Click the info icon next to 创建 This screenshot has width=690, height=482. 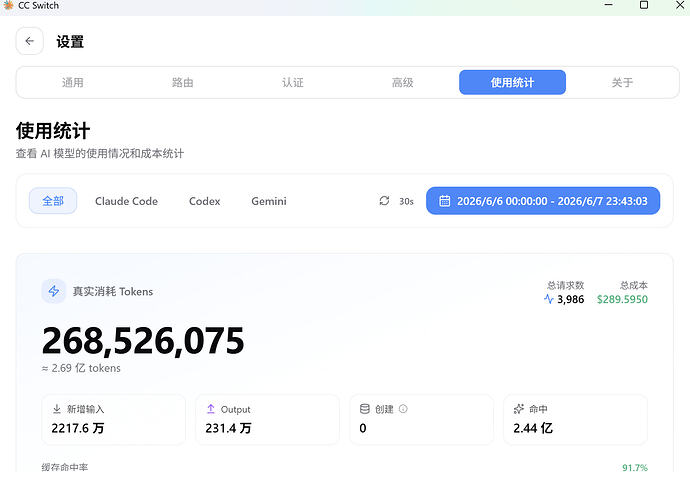403,409
